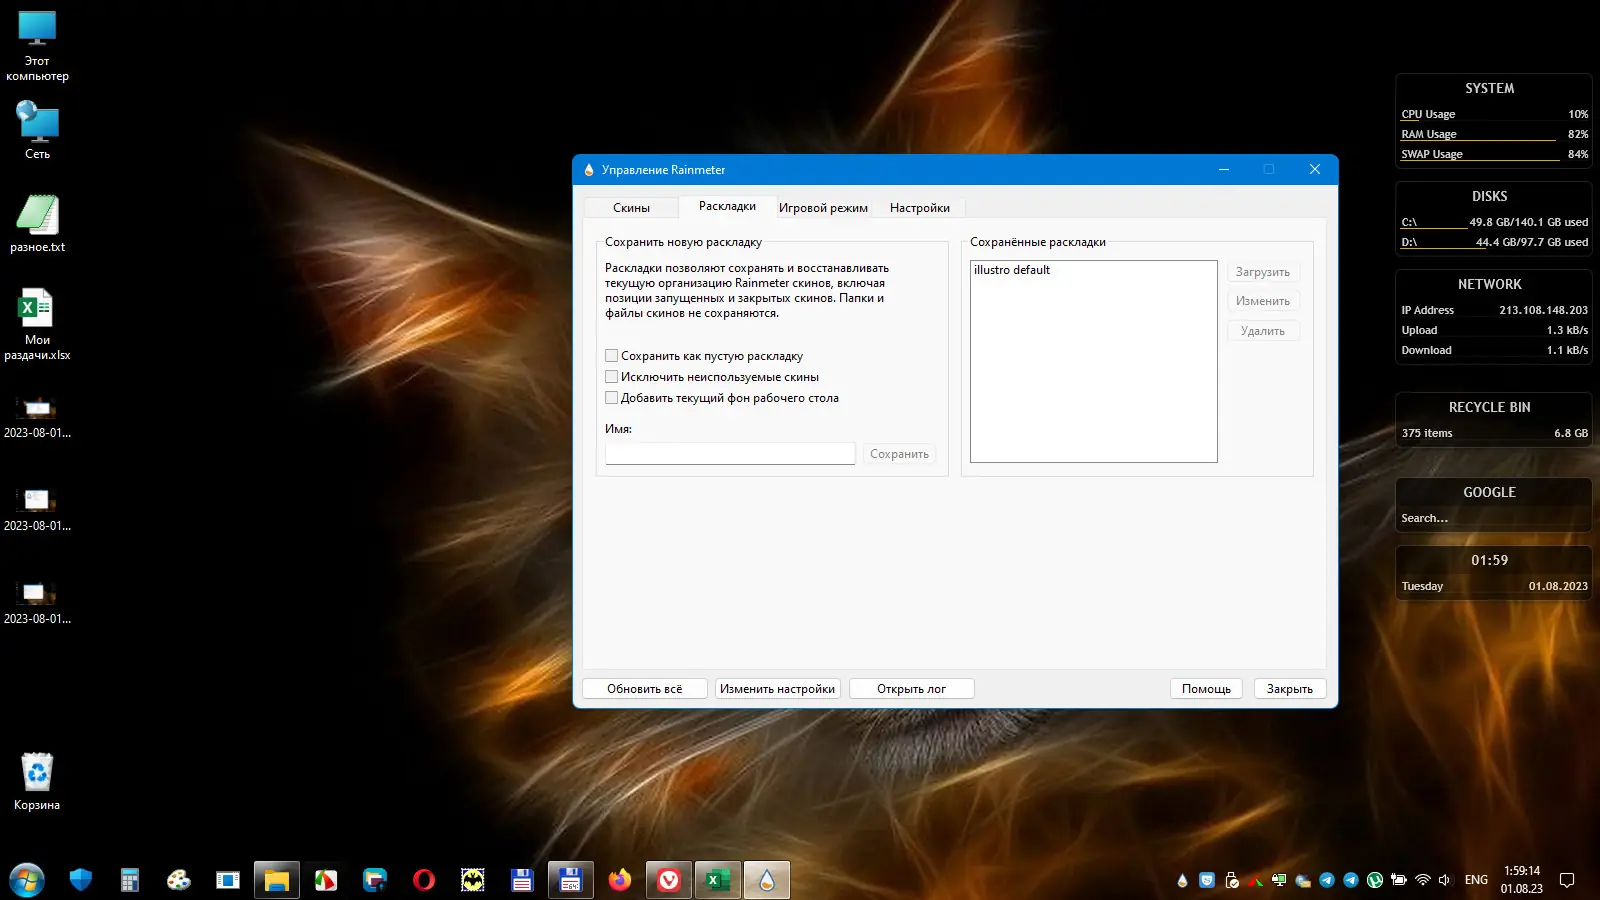Launch Opera browser from the taskbar
Viewport: 1600px width, 900px height.
pos(424,880)
